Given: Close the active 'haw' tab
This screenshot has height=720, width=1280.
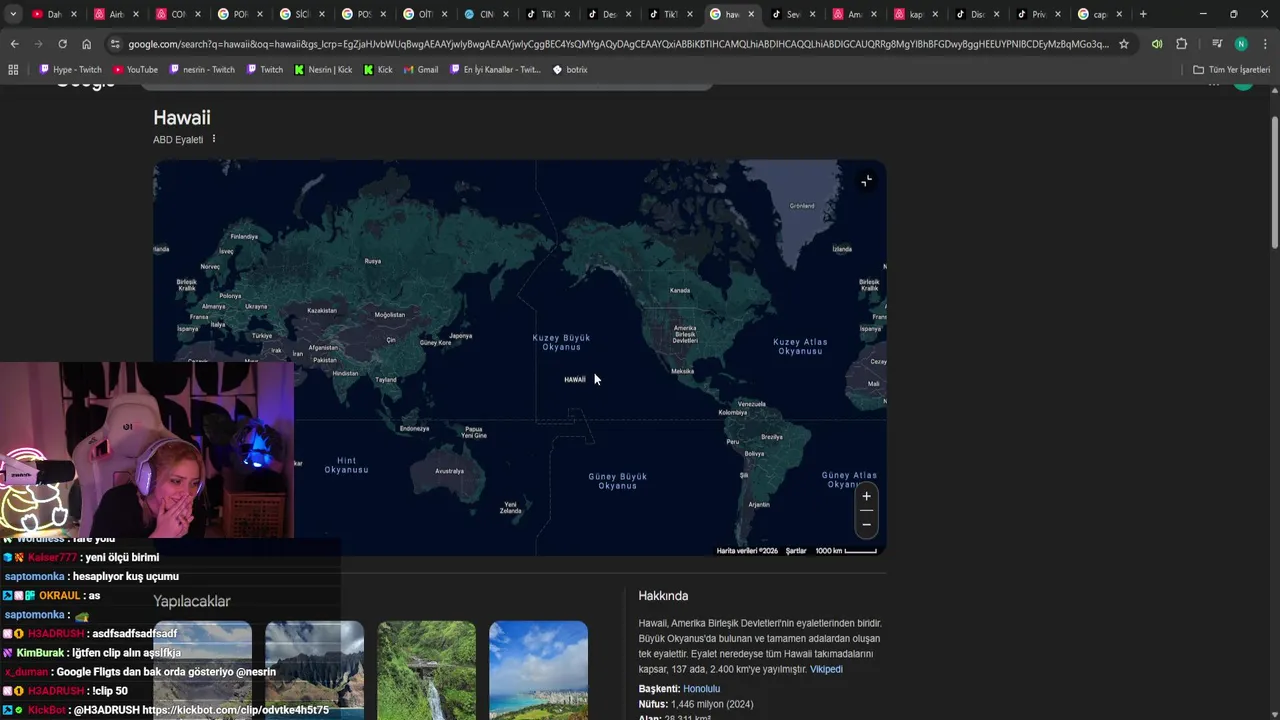Looking at the screenshot, I should (751, 14).
